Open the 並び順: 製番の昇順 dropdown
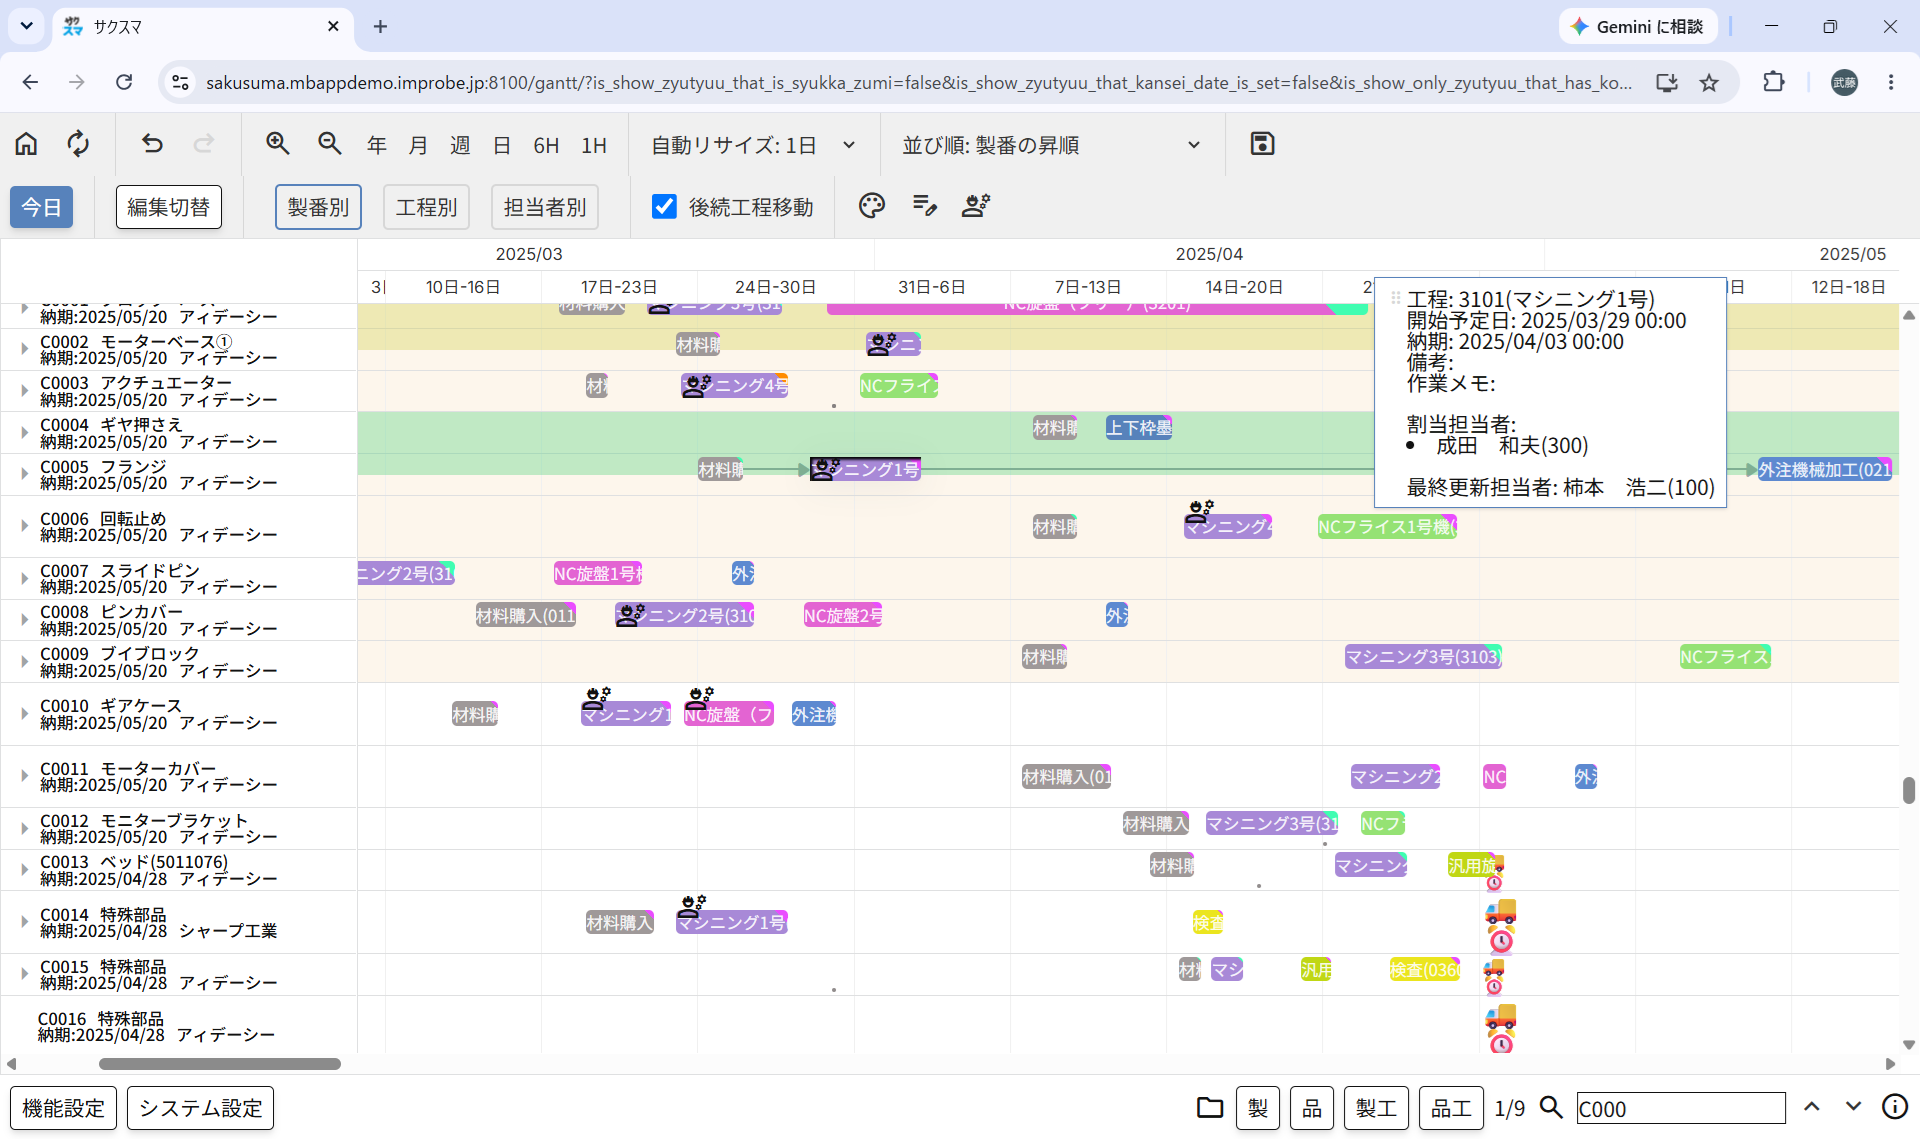The image size is (1920, 1139). coord(1051,145)
